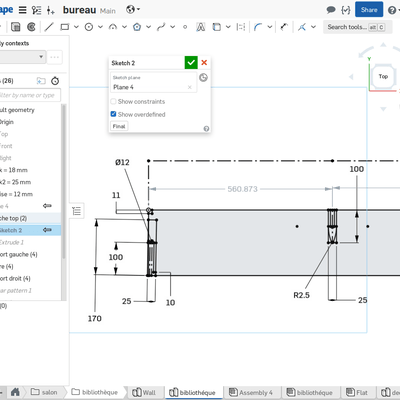Image resolution: width=400 pixels, height=400 pixels.
Task: Expand the Rectangle tool options arrow
Action: coord(76,27)
